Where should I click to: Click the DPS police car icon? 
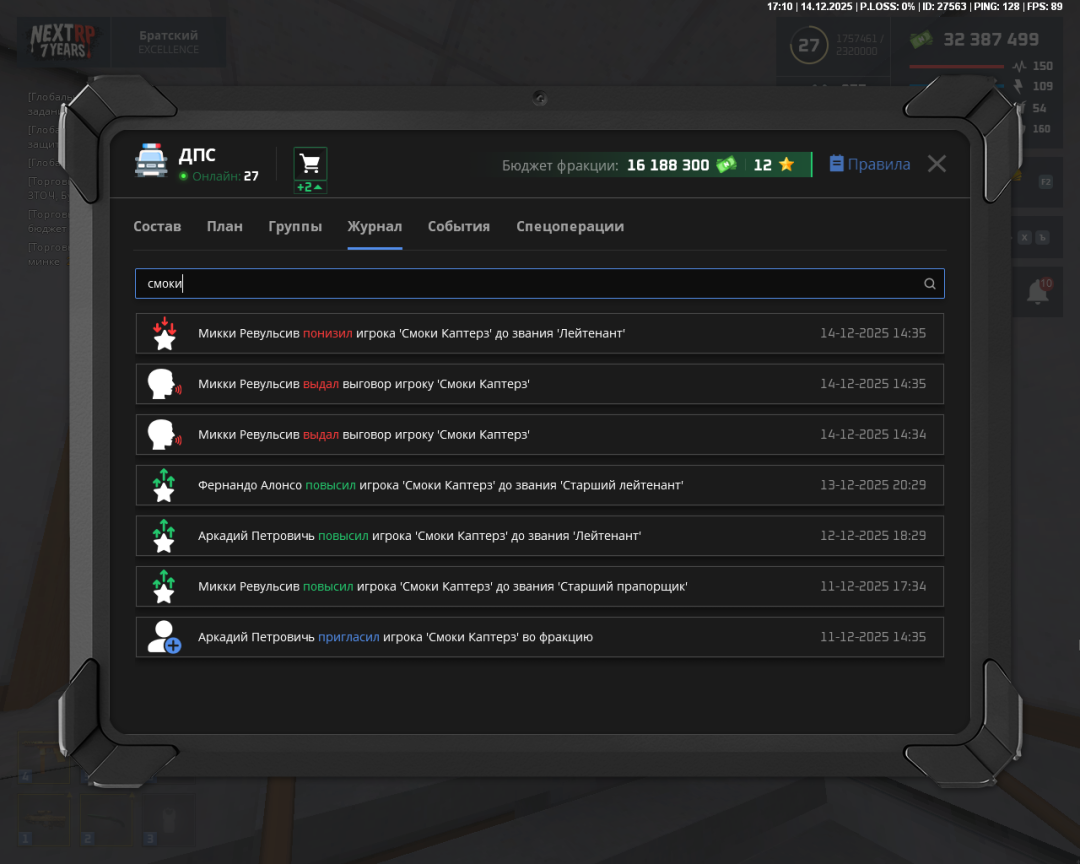click(x=151, y=162)
